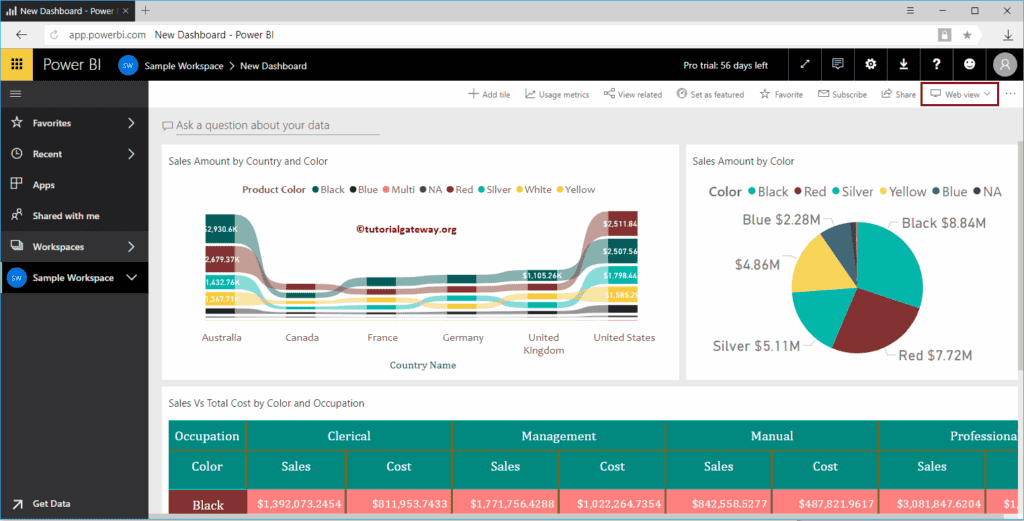The height and width of the screenshot is (521, 1024).
Task: Click the download arrow icon in header
Action: [904, 65]
